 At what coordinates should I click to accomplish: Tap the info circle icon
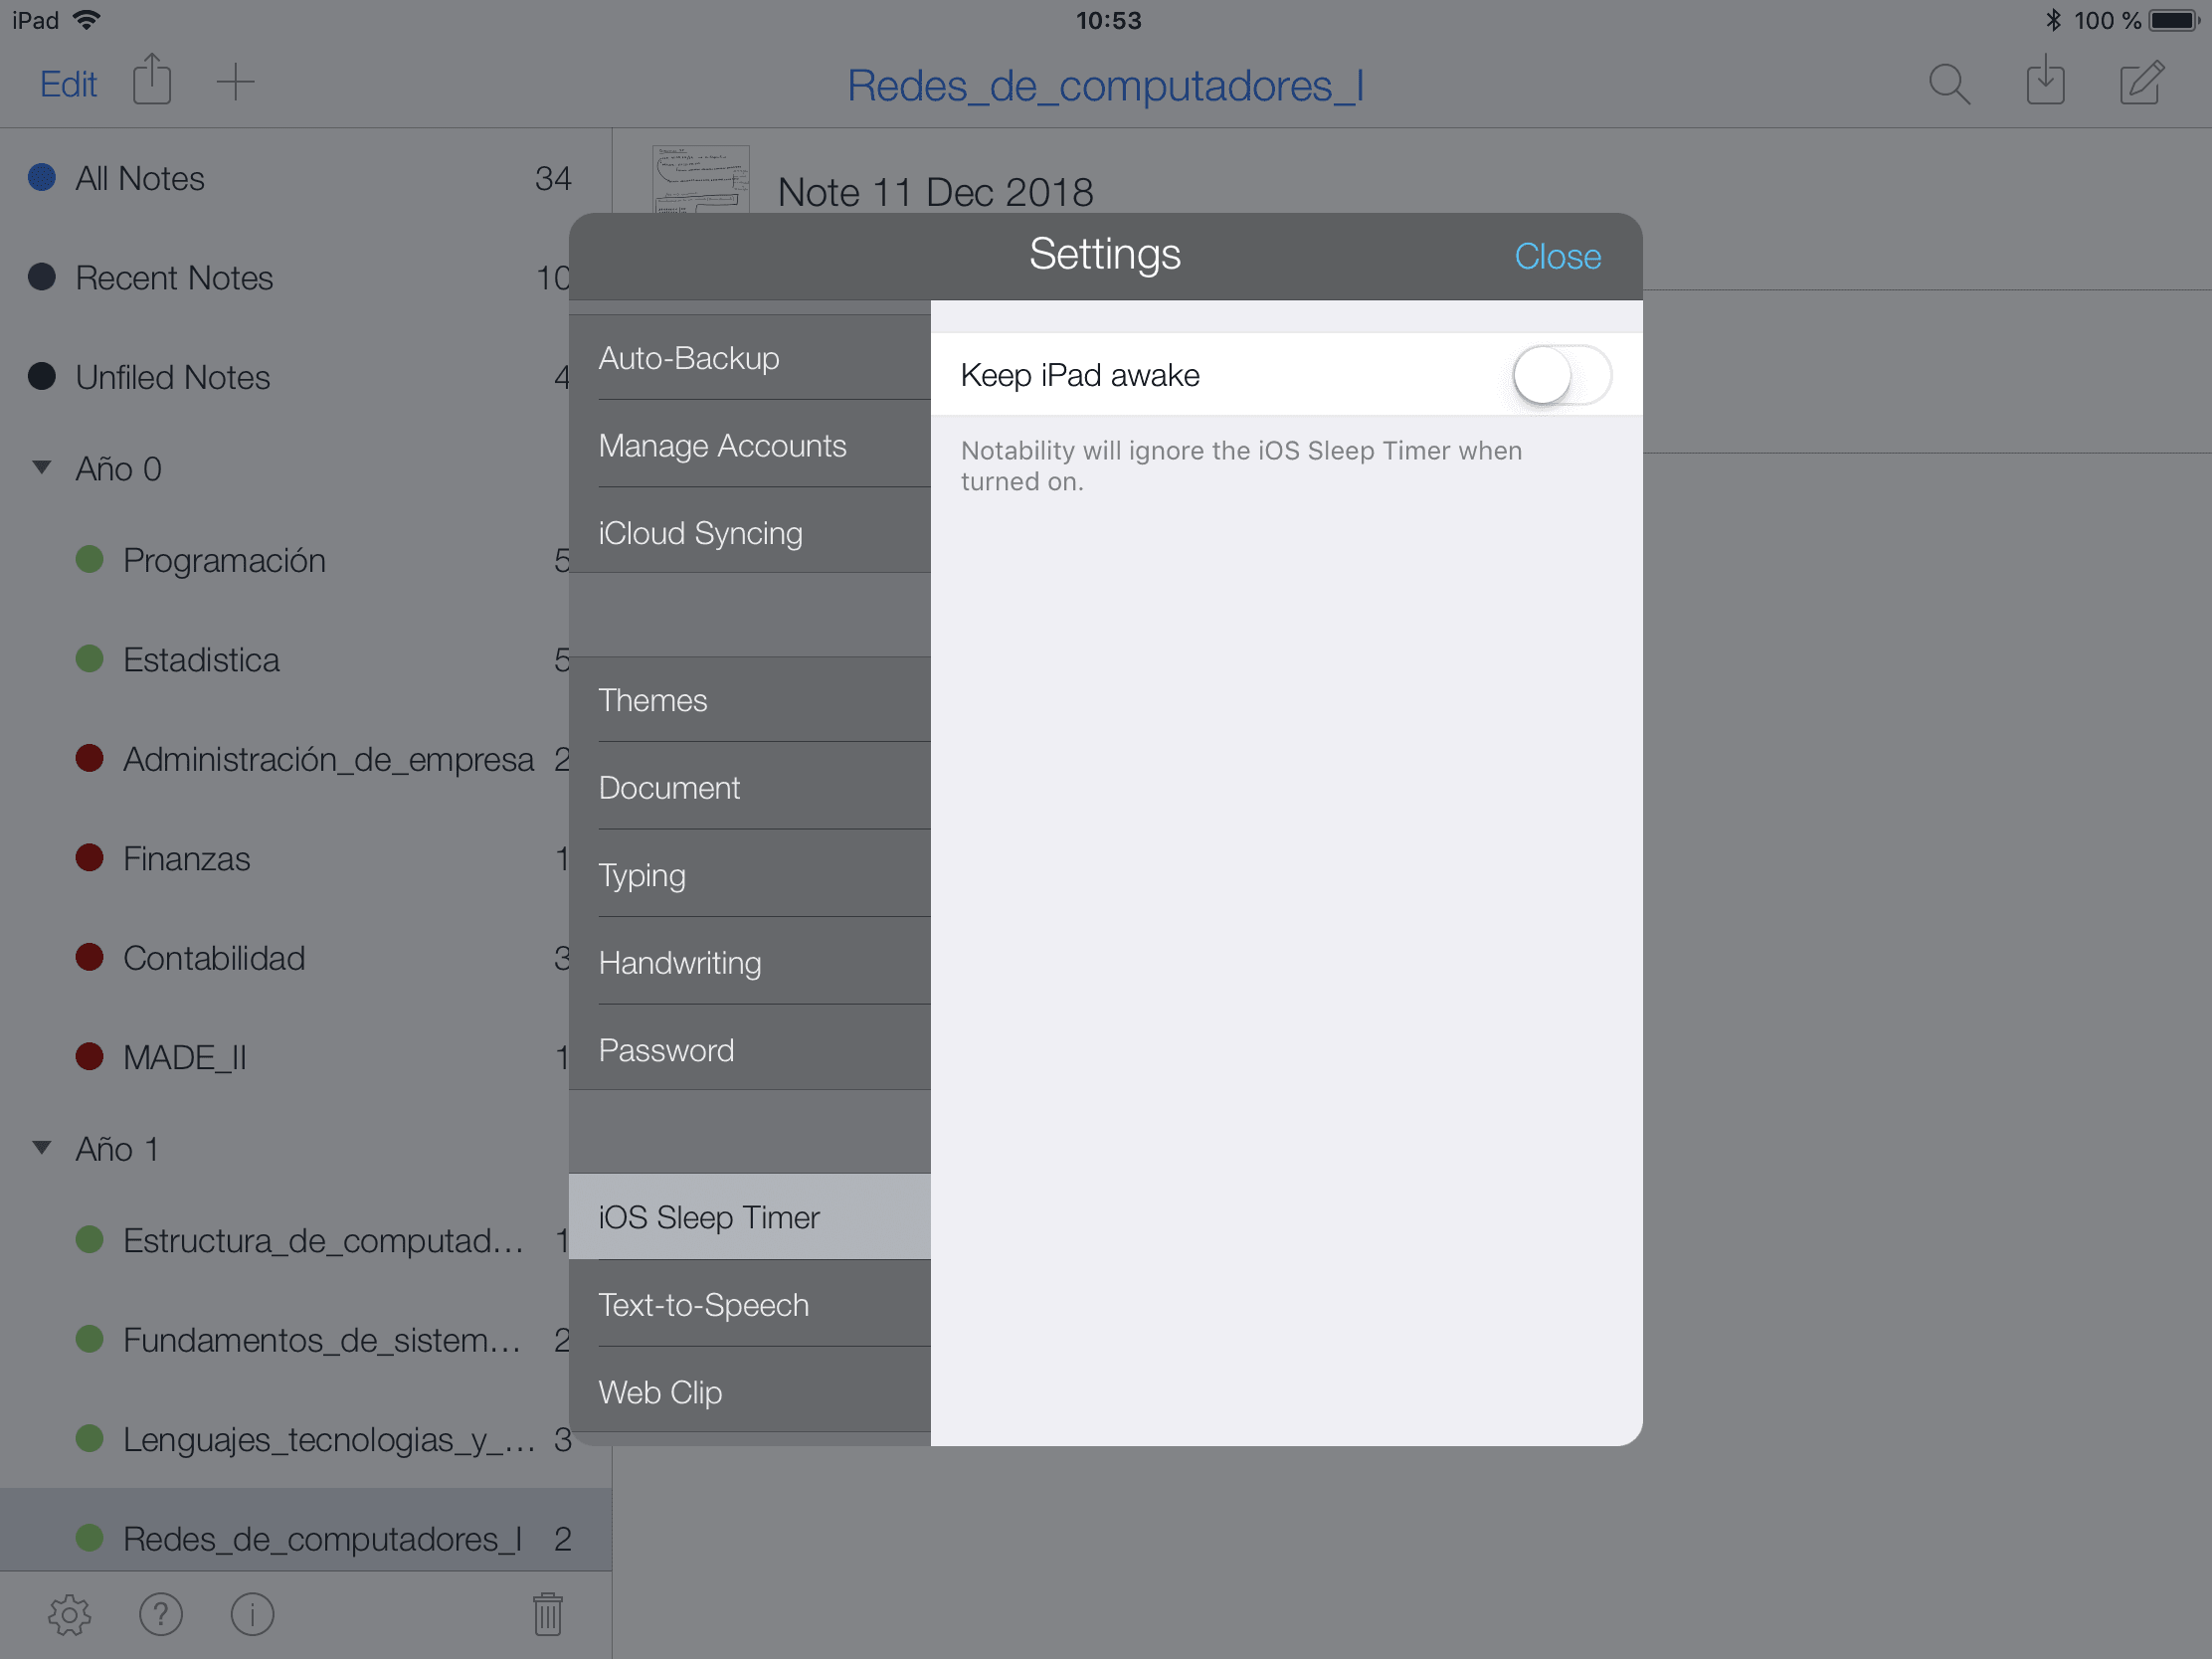click(x=252, y=1614)
